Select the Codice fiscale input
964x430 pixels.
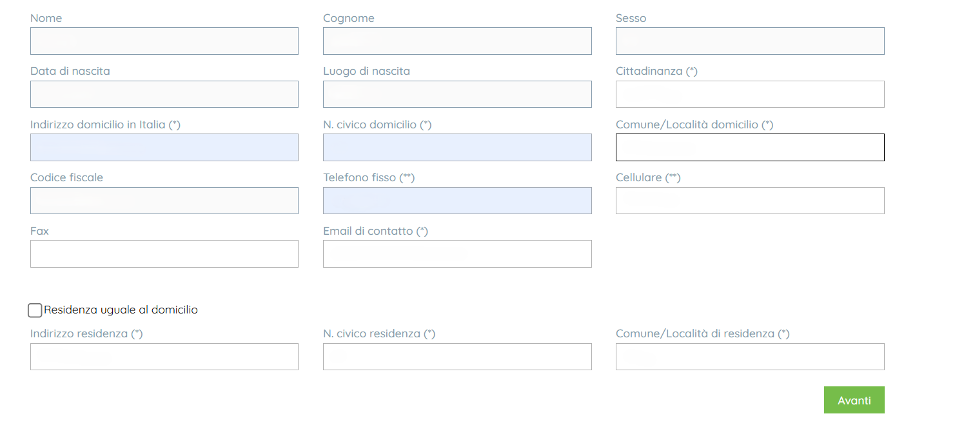[164, 200]
